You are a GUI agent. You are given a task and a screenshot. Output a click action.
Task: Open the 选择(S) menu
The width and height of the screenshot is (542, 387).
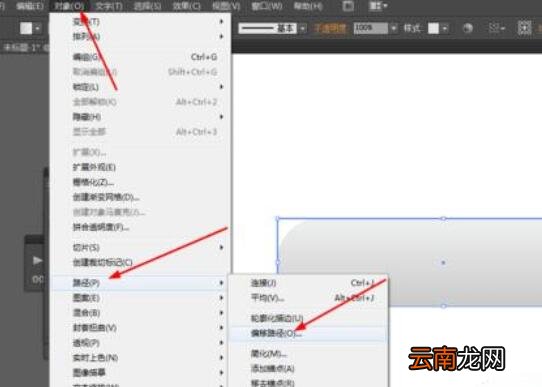pos(148,6)
